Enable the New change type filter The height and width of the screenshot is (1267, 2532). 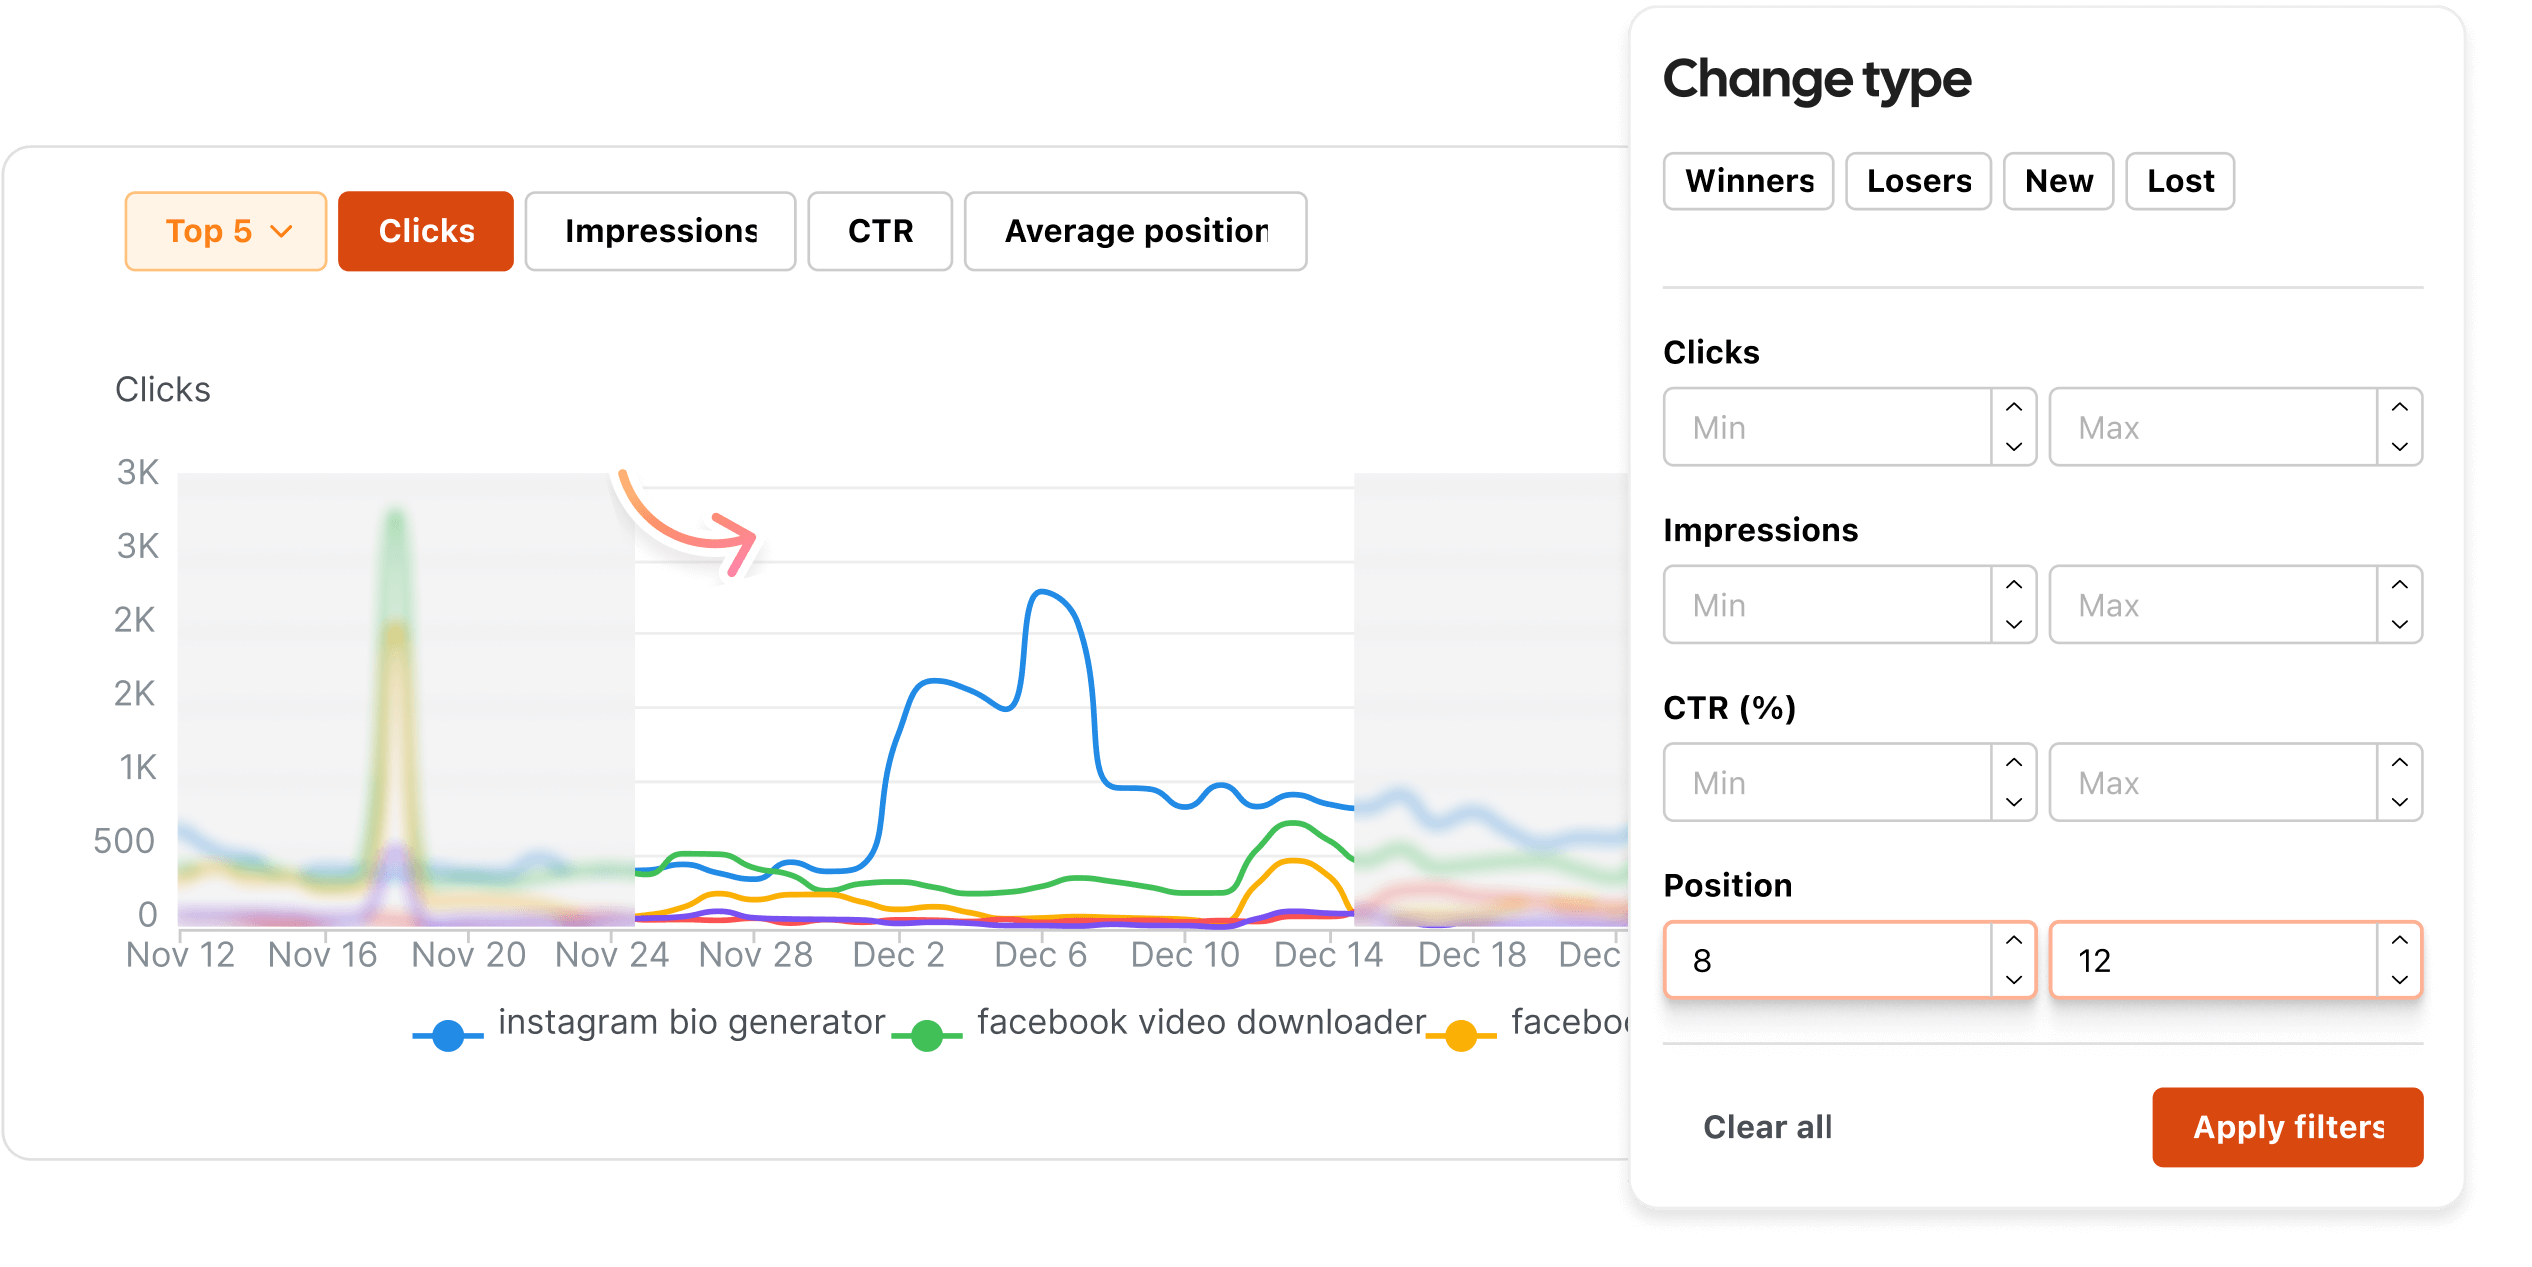(x=2058, y=181)
